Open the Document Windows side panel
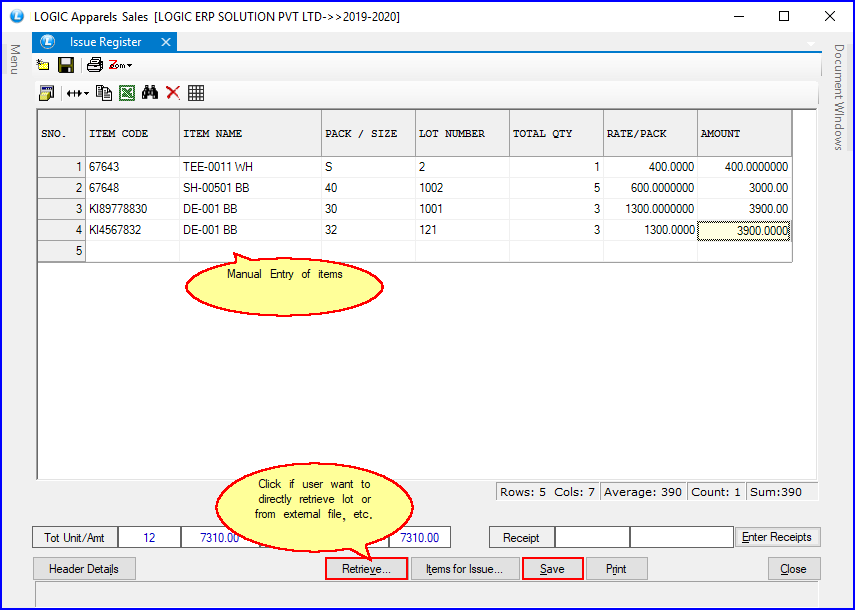 tap(839, 98)
